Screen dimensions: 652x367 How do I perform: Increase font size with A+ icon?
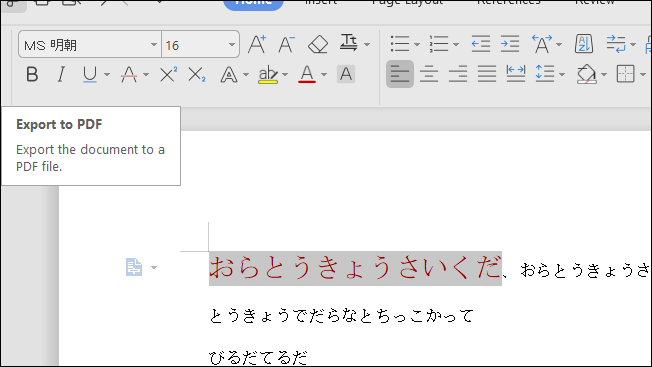[257, 44]
